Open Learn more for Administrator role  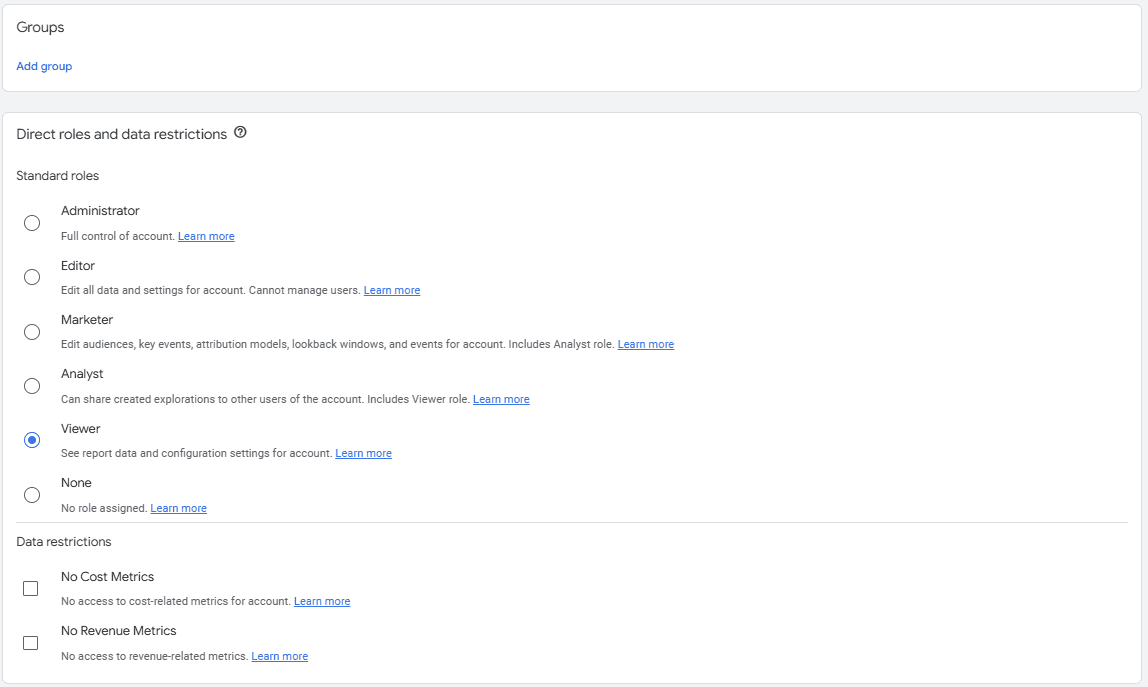pos(206,236)
